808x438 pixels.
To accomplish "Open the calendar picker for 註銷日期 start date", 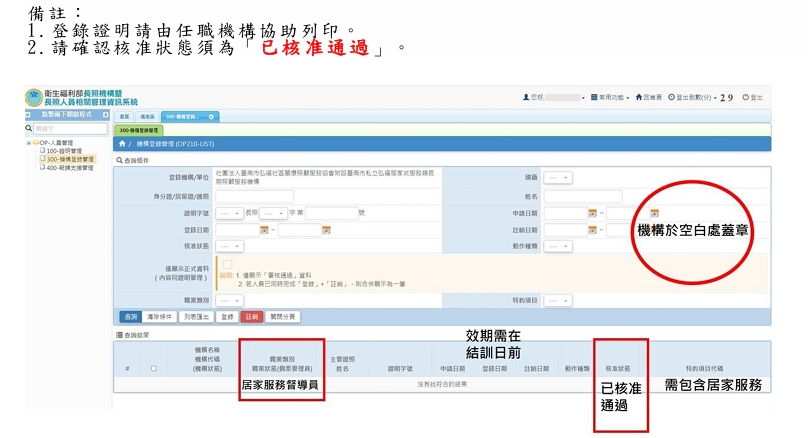I will pos(592,230).
